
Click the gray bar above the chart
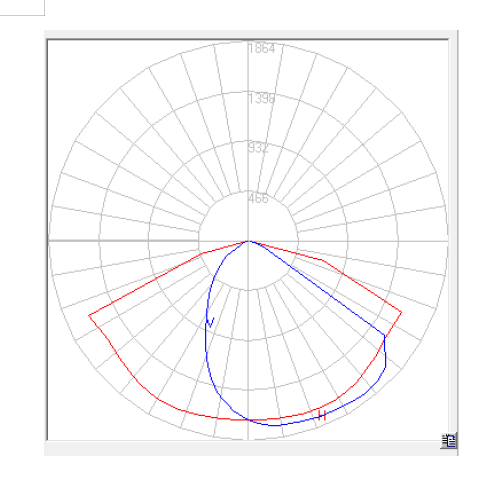pyautogui.click(x=251, y=34)
